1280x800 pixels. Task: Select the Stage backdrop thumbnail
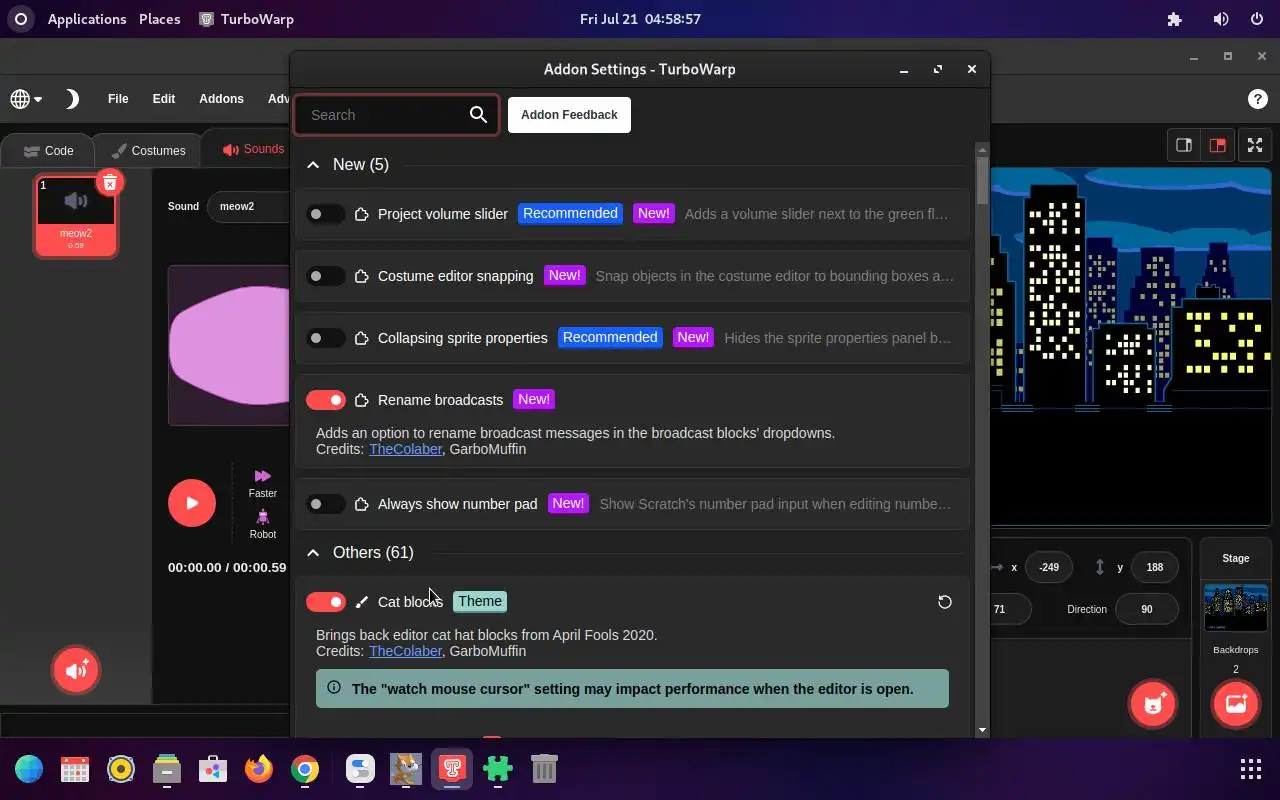coord(1236,608)
